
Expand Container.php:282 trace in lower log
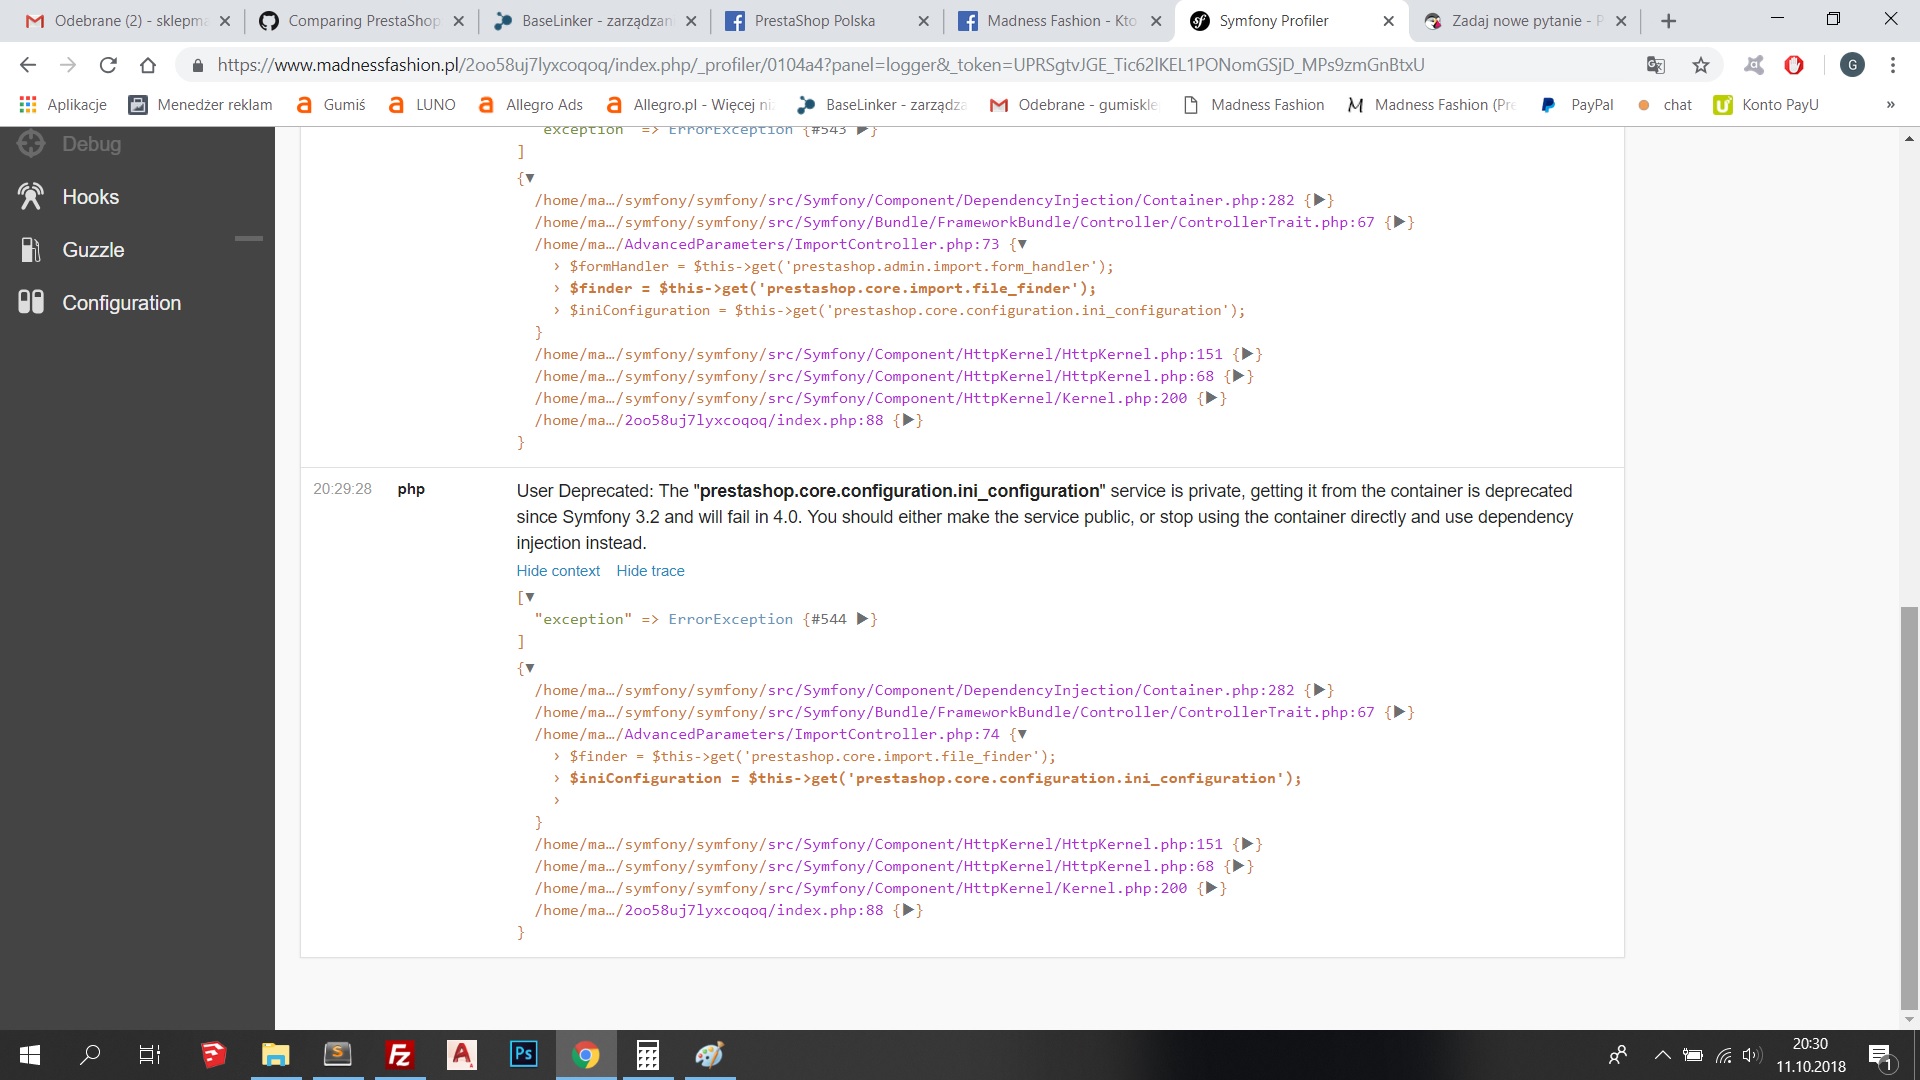(x=1319, y=690)
